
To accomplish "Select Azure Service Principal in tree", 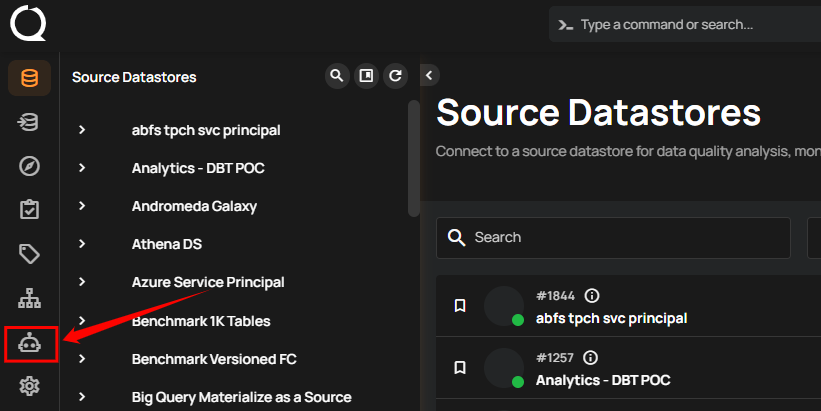I will (208, 282).
